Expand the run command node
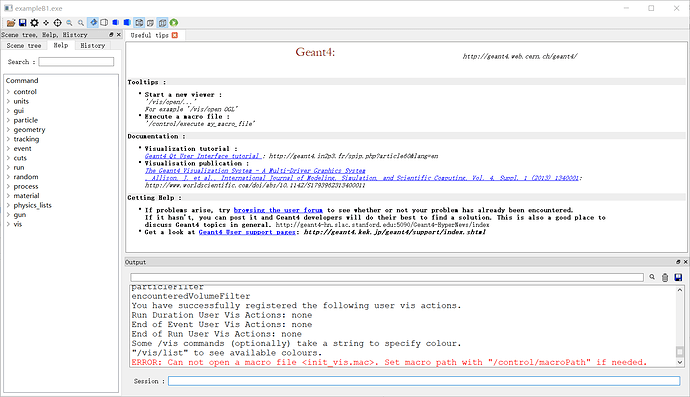Viewport: 690px width, 397px height. pyautogui.click(x=8, y=167)
